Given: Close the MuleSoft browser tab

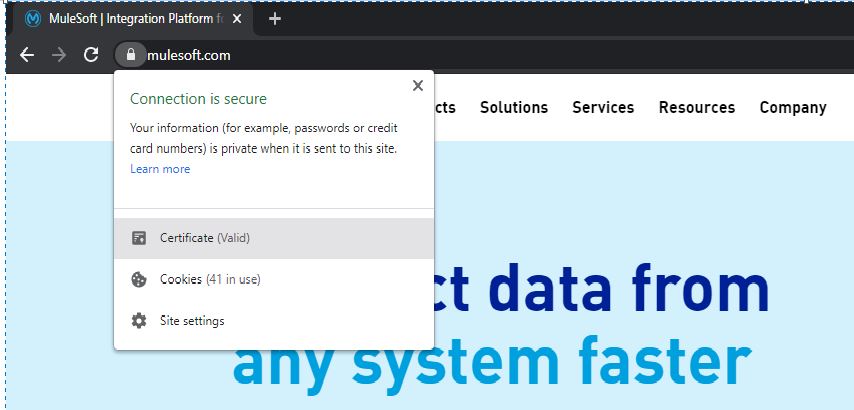Looking at the screenshot, I should (236, 19).
